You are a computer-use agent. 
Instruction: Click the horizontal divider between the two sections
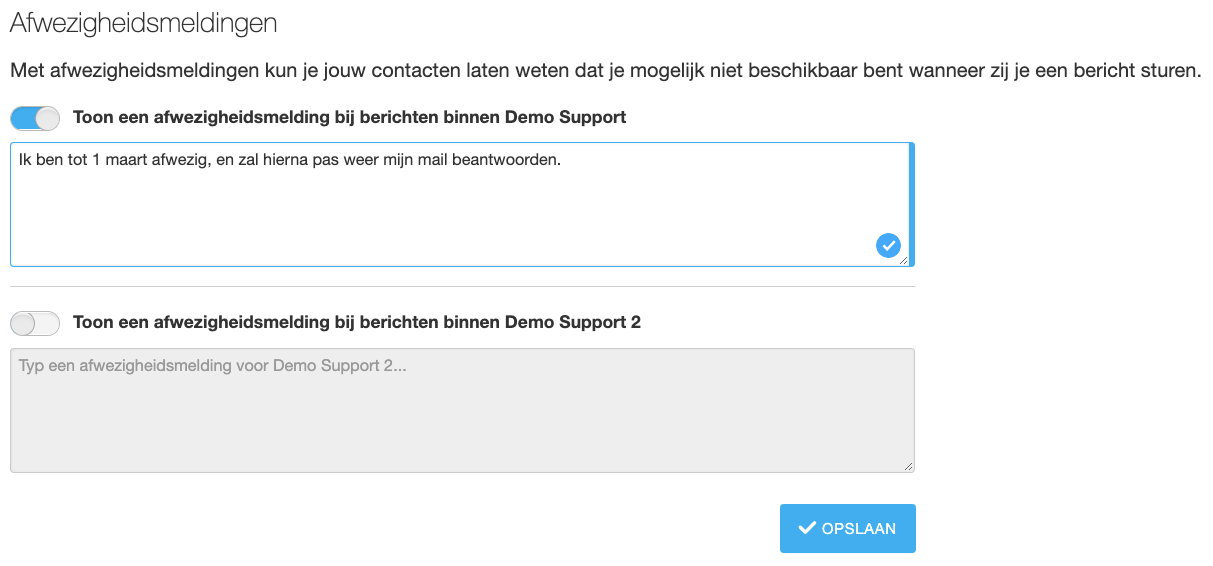(462, 287)
